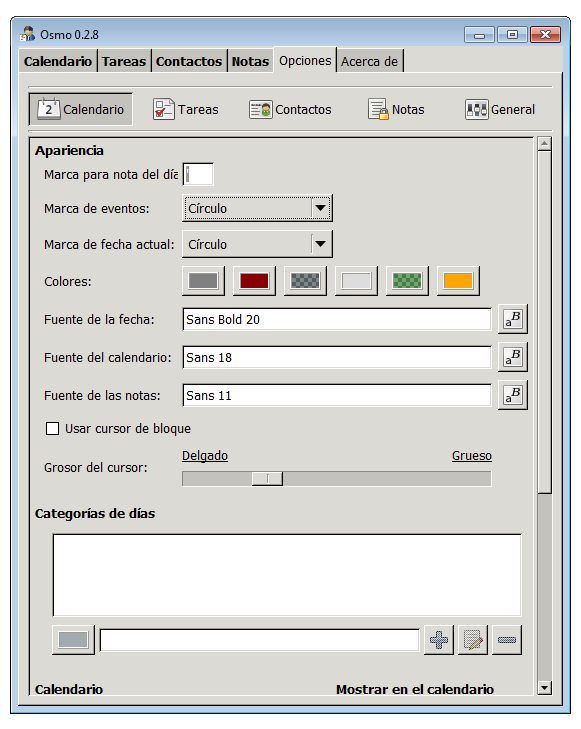Open font chooser for Fuente de la fecha
Image resolution: width=581 pixels, height=729 pixels.
pyautogui.click(x=513, y=319)
